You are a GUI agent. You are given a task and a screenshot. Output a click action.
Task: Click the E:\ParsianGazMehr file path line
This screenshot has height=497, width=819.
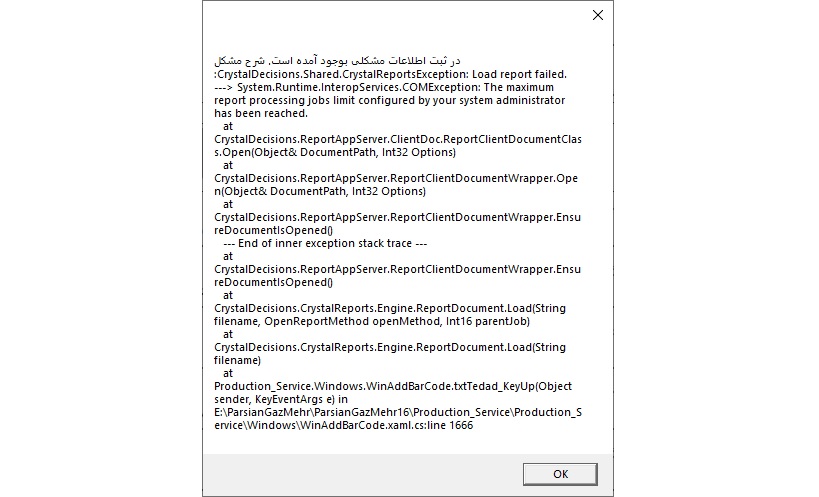397,412
